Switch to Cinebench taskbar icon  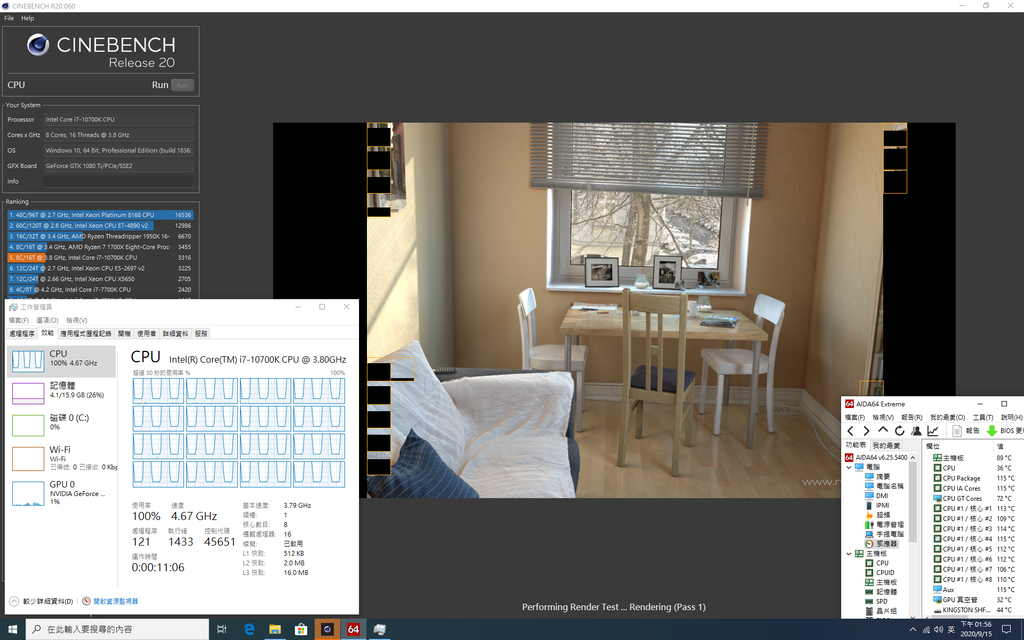point(327,629)
